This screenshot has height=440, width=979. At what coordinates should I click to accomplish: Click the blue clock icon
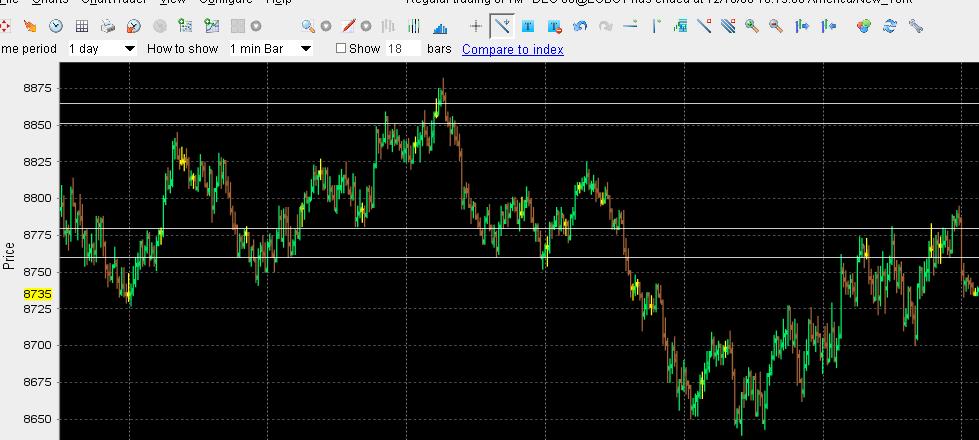tap(56, 26)
